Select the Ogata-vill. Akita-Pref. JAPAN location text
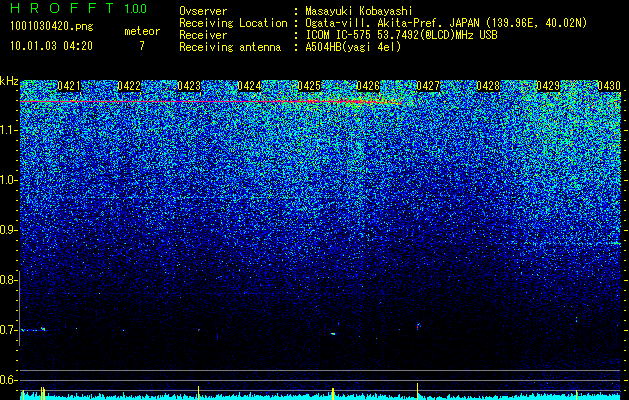 [x=446, y=23]
